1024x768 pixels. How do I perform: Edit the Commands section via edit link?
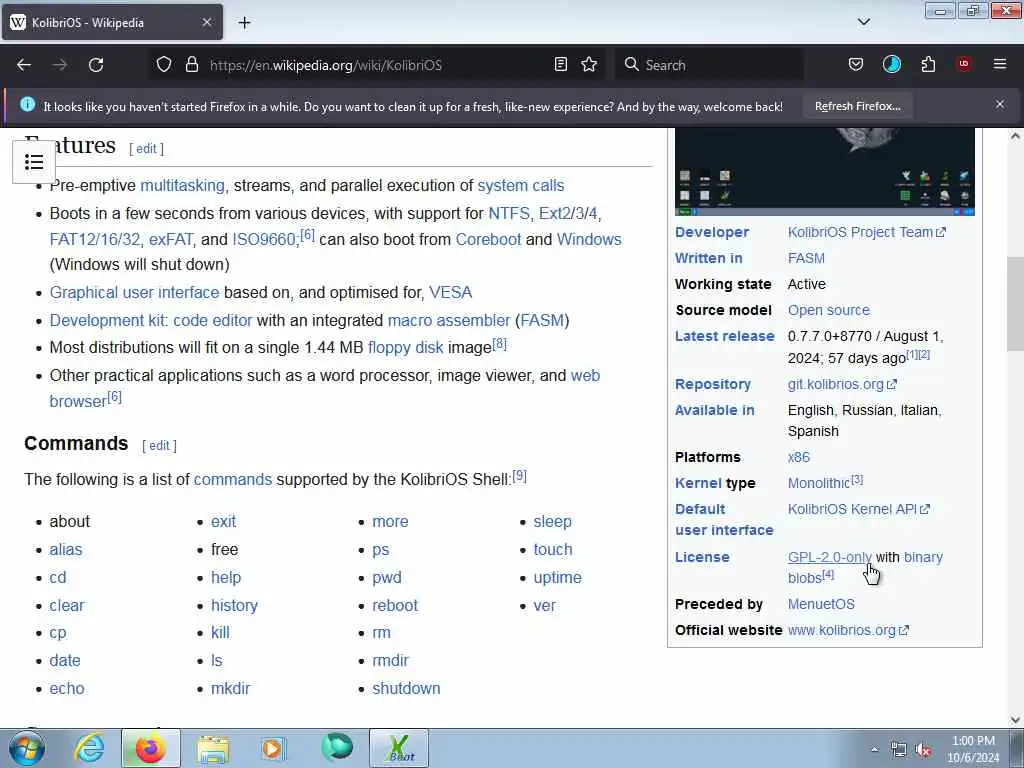[x=159, y=445]
